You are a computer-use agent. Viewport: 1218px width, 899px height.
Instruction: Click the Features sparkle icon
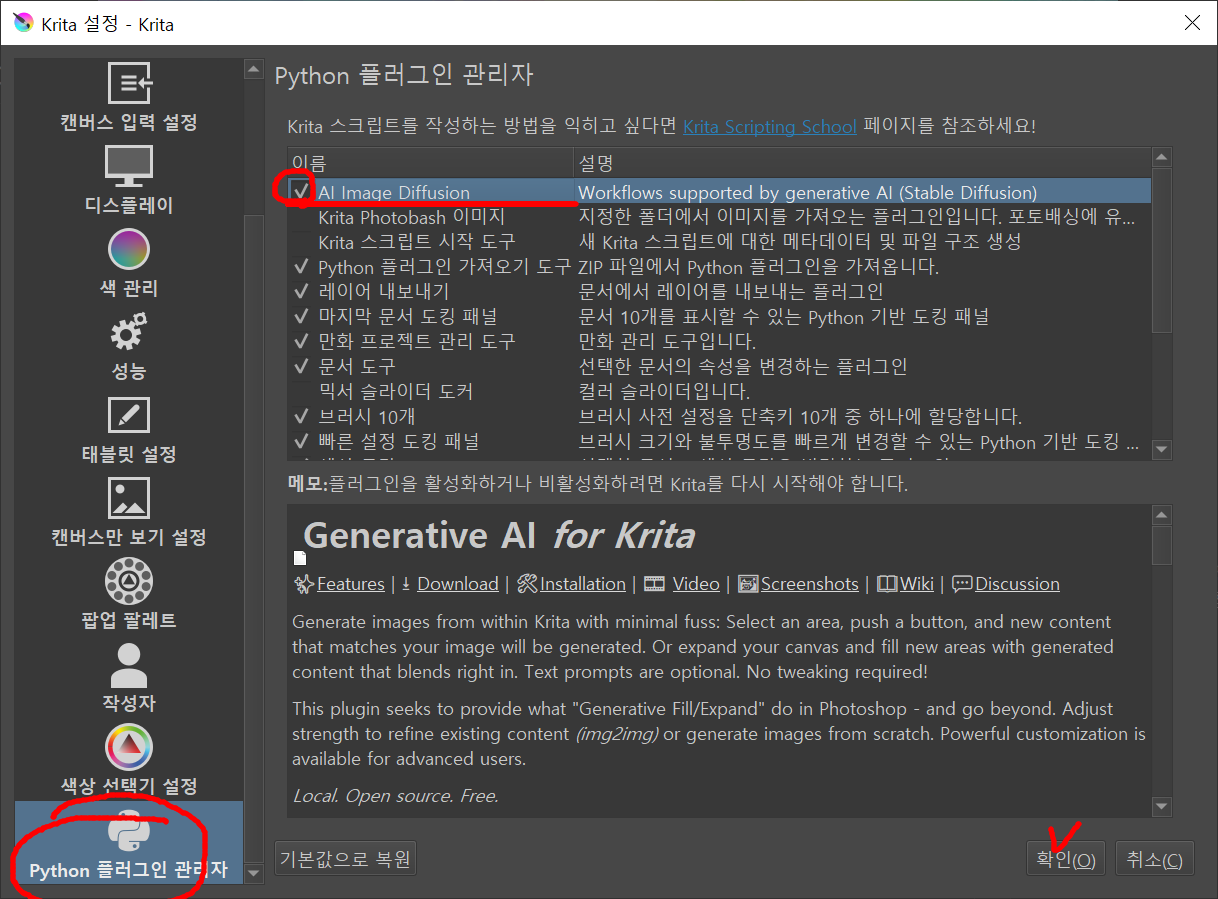coord(304,584)
